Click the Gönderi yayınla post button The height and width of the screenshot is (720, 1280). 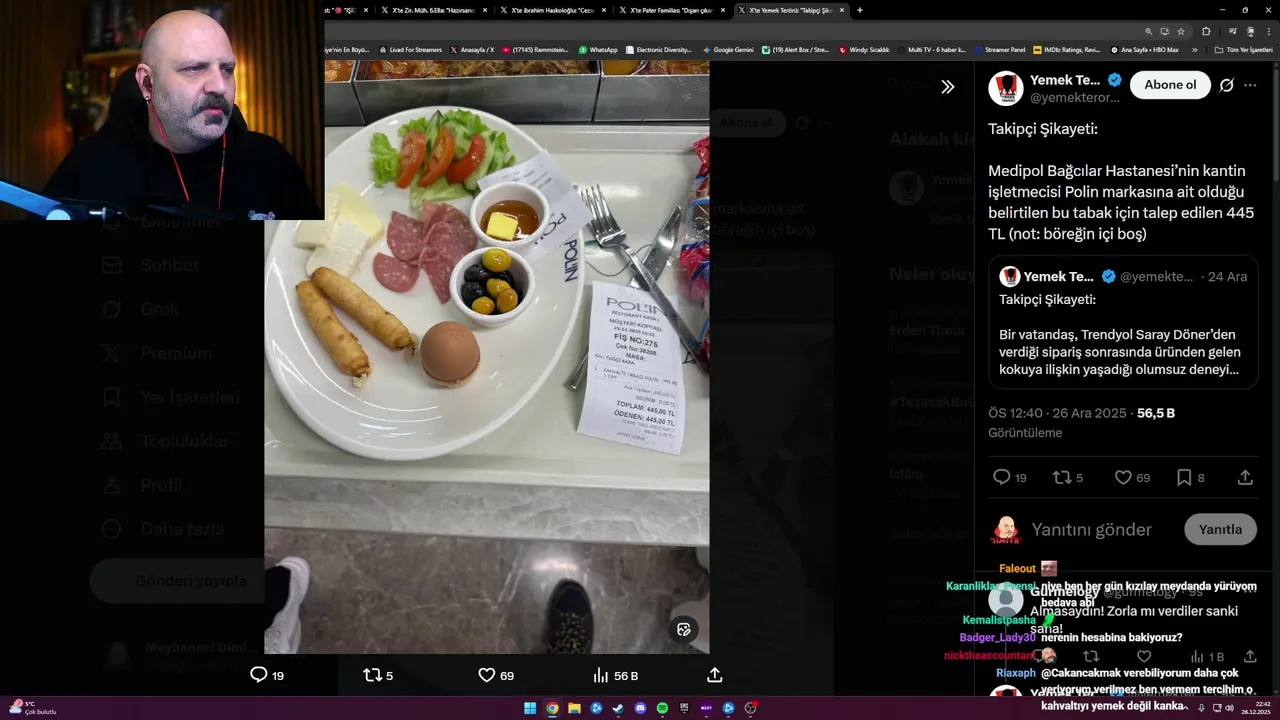178,581
